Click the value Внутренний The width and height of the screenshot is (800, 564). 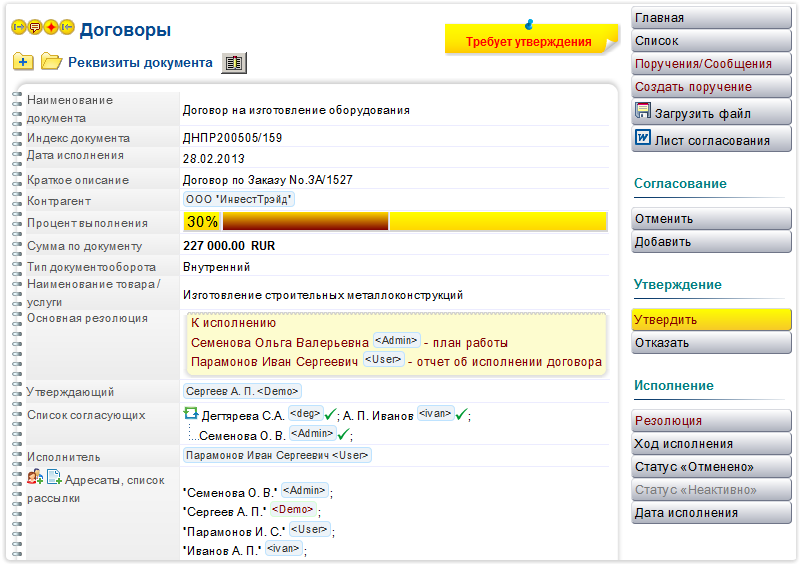tap(216, 267)
